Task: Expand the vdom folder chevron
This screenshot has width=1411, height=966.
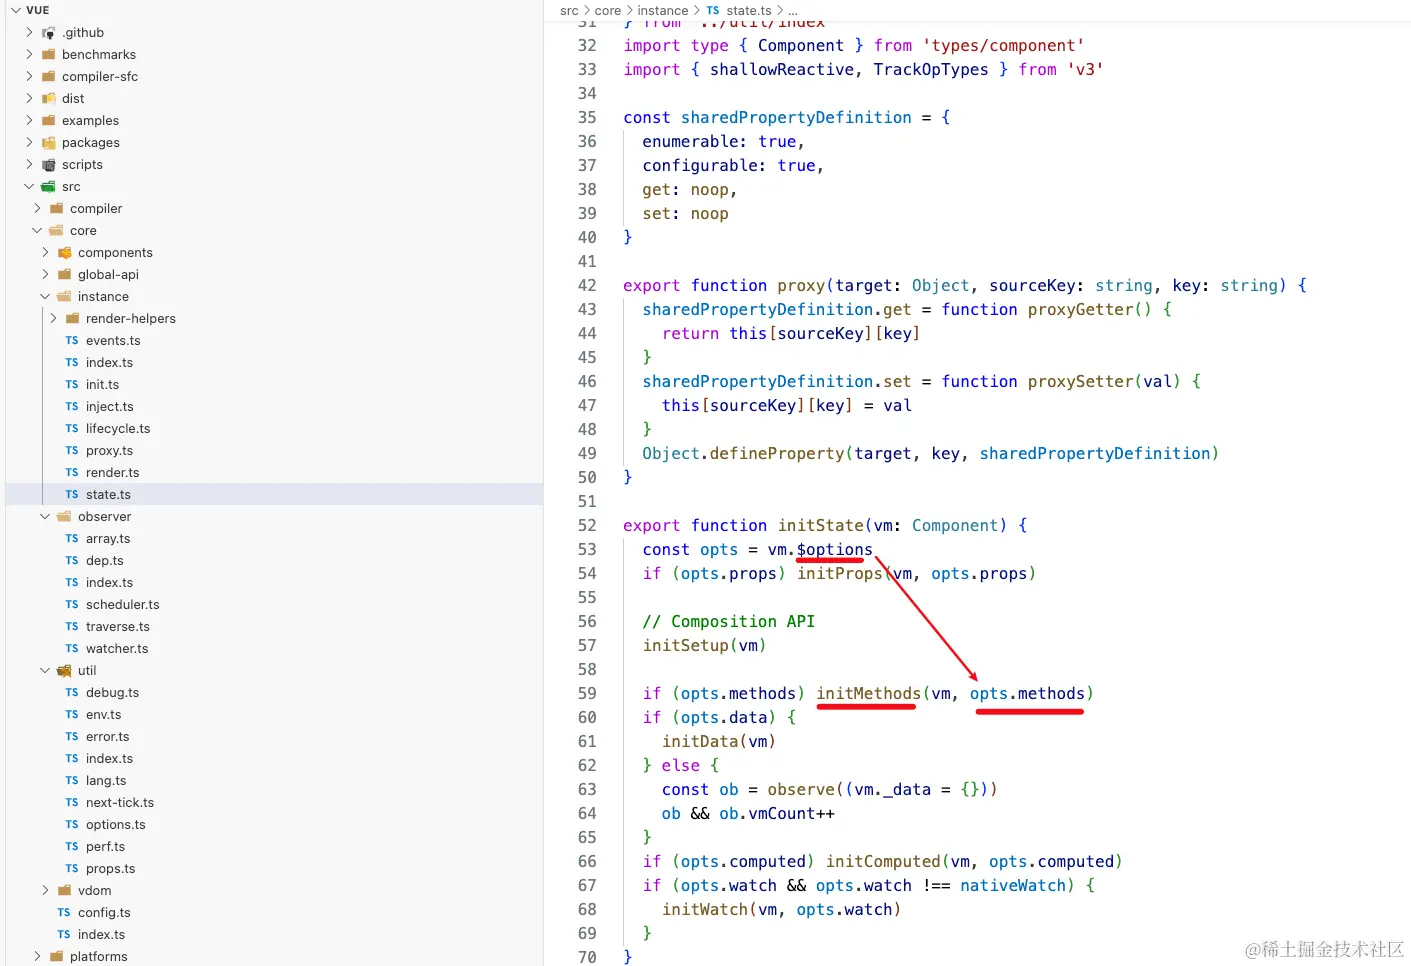Action: (x=45, y=891)
